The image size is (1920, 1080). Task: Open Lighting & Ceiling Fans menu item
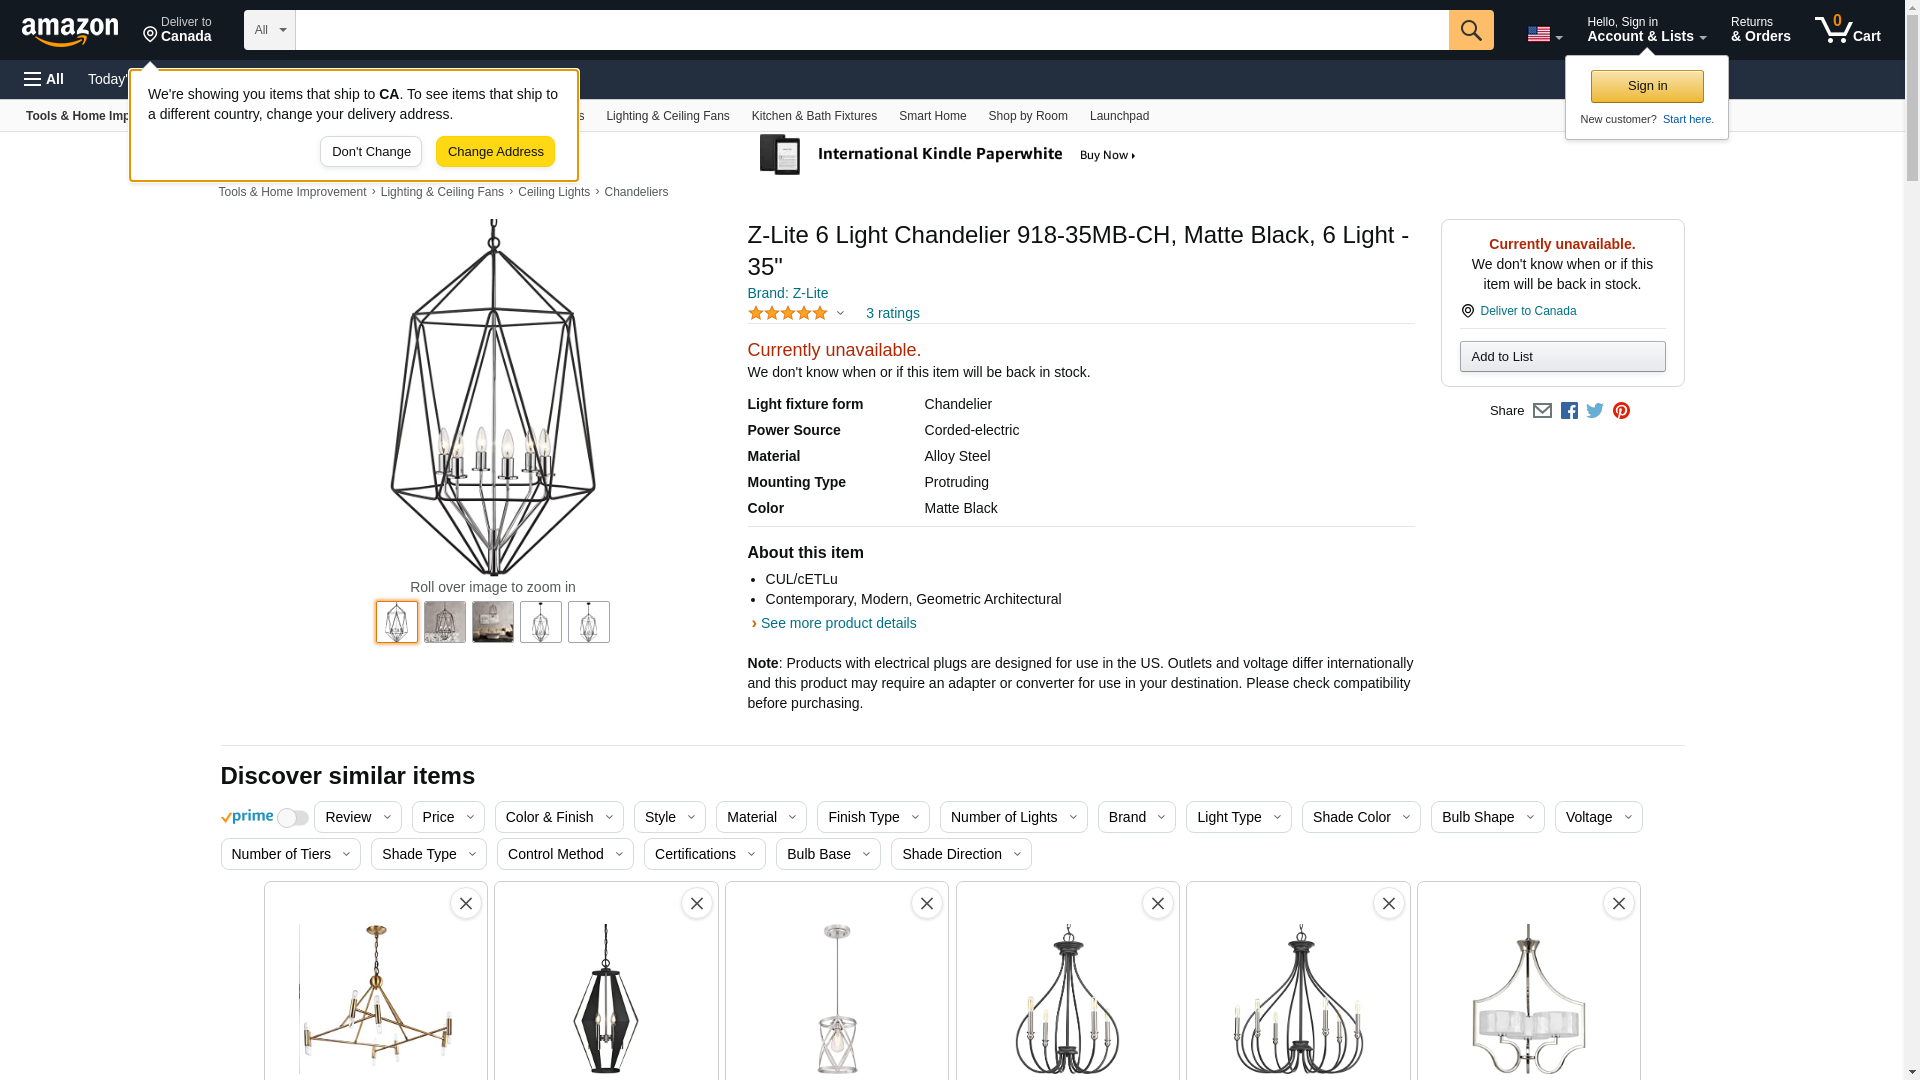click(667, 116)
